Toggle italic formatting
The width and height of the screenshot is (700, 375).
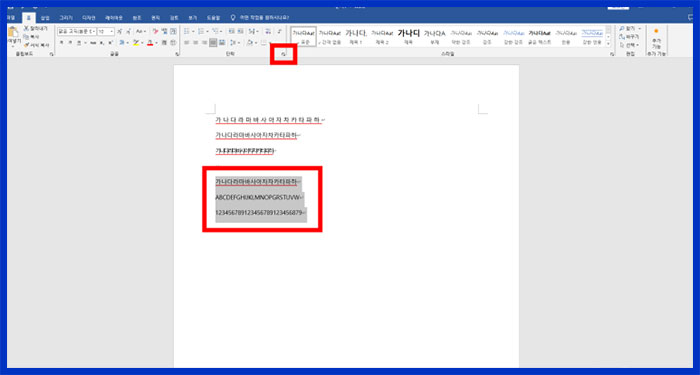click(x=70, y=42)
